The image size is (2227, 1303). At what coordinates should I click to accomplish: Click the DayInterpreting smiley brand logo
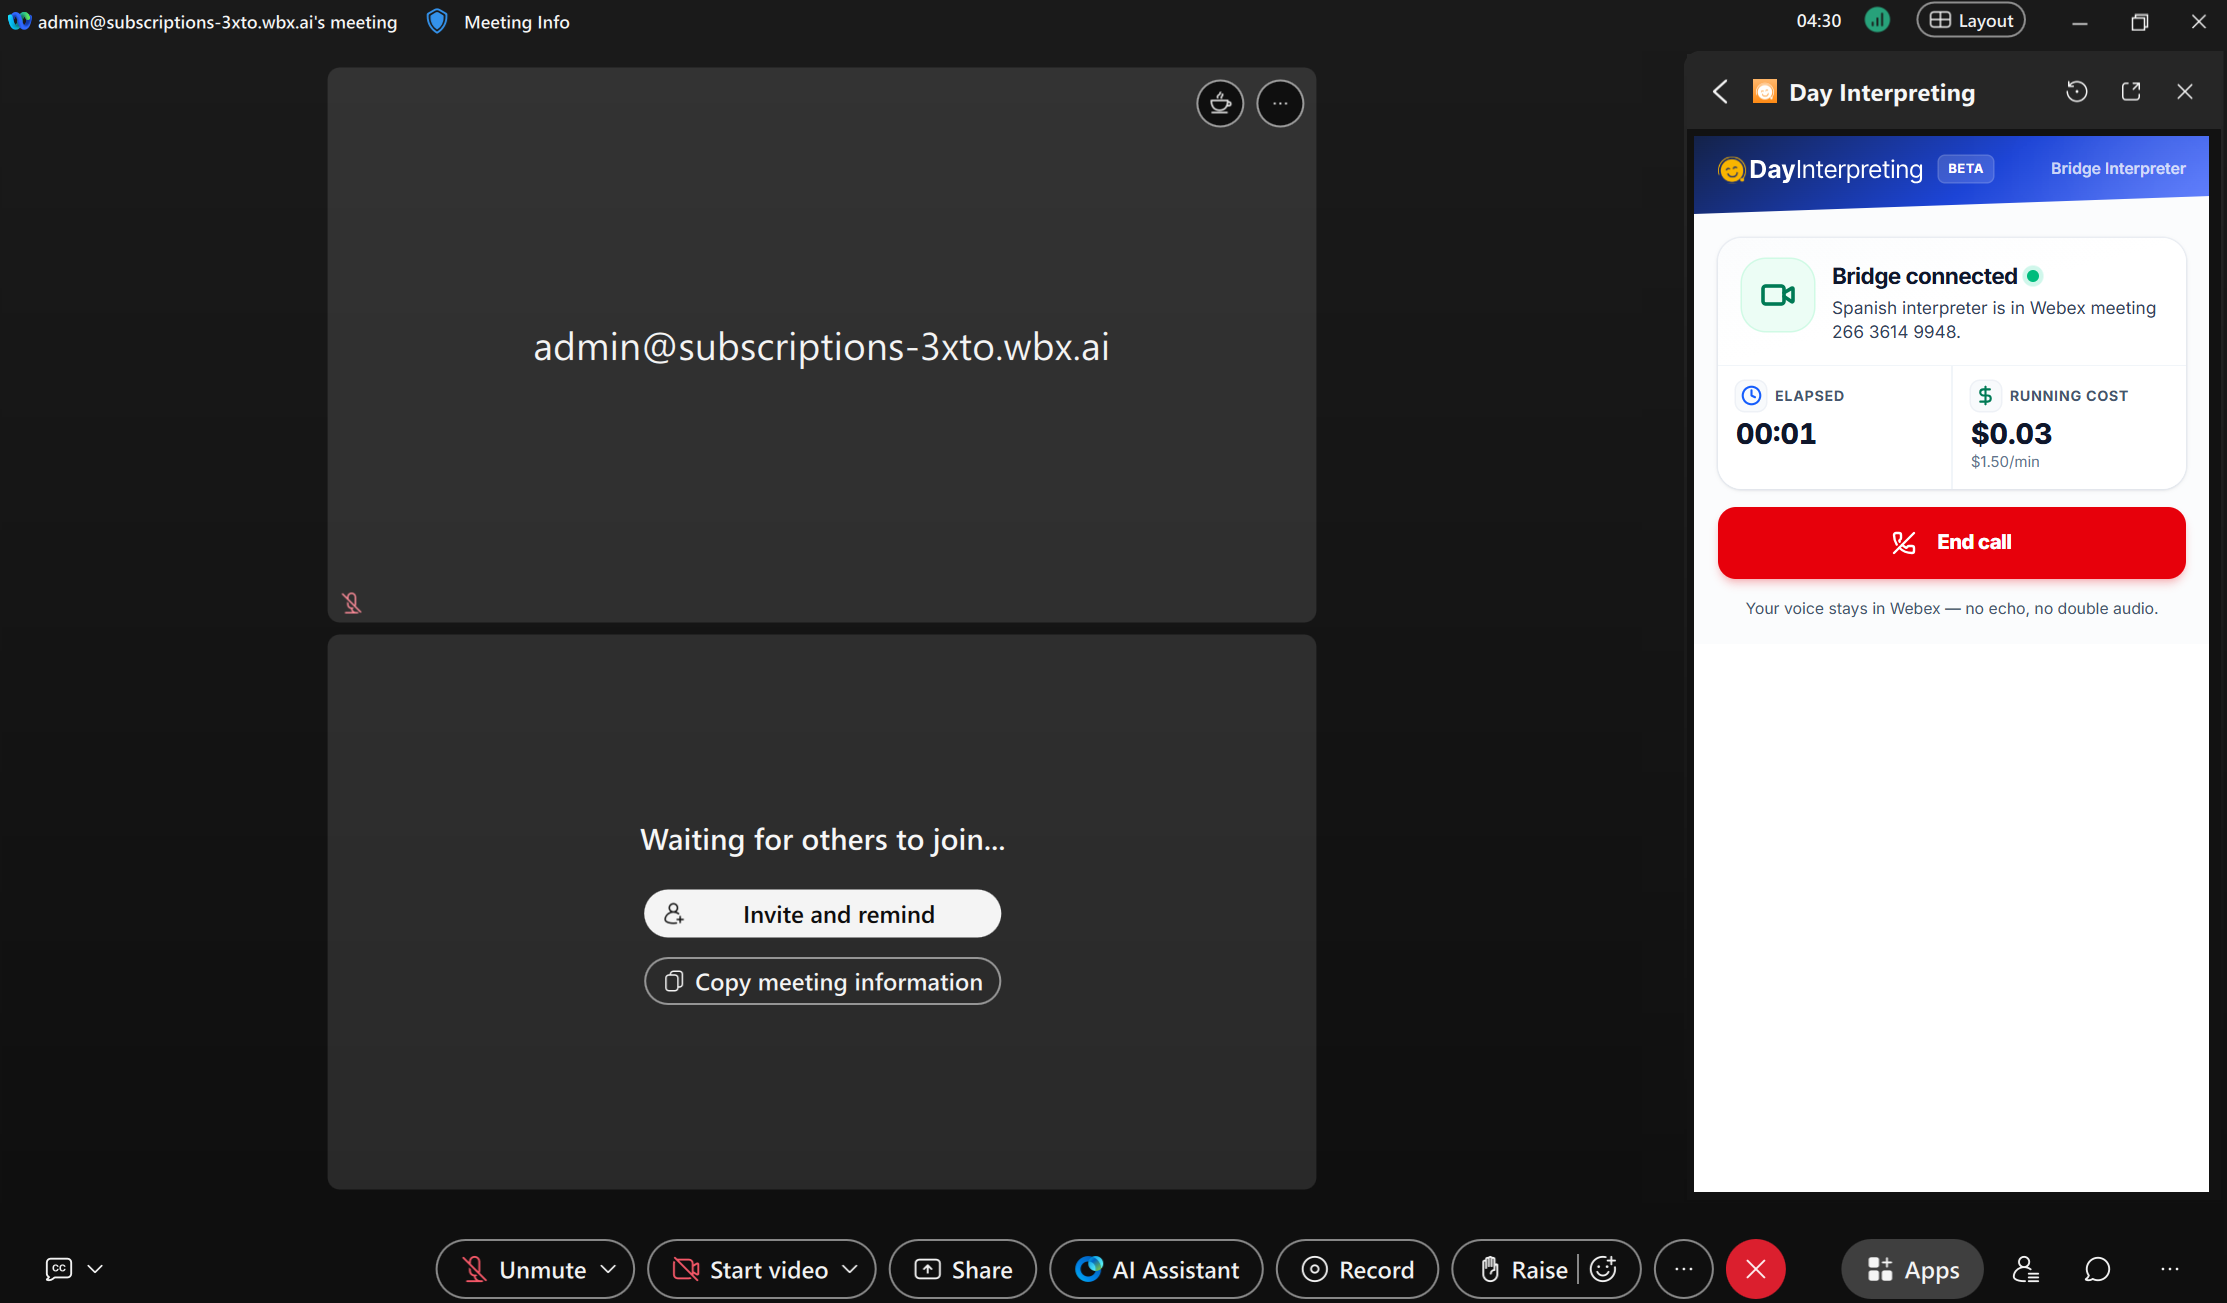(x=1731, y=170)
